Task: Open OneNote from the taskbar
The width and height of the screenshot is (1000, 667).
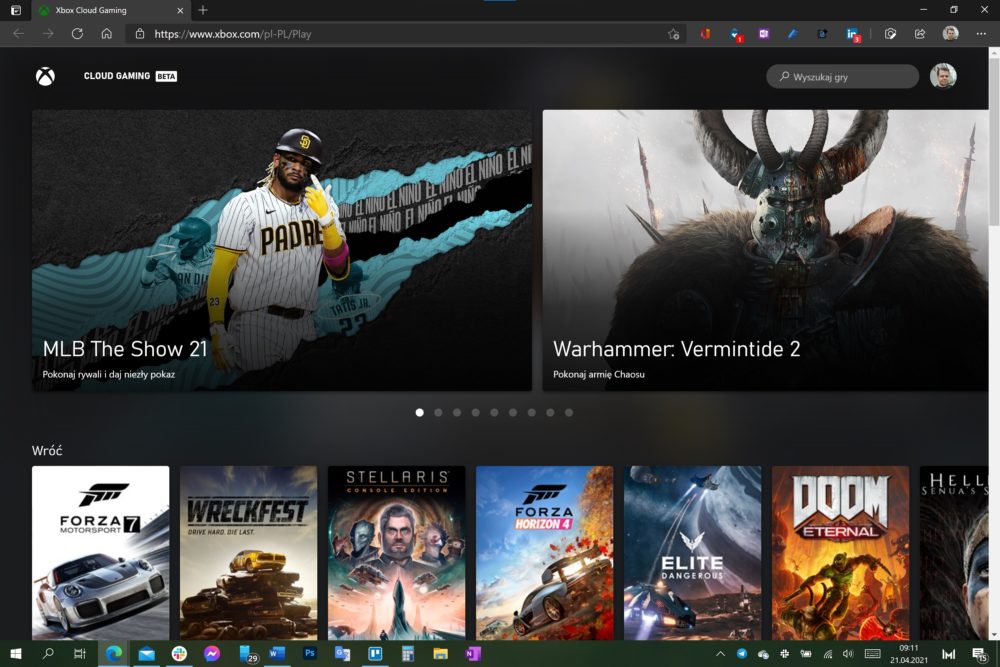Action: click(x=473, y=654)
